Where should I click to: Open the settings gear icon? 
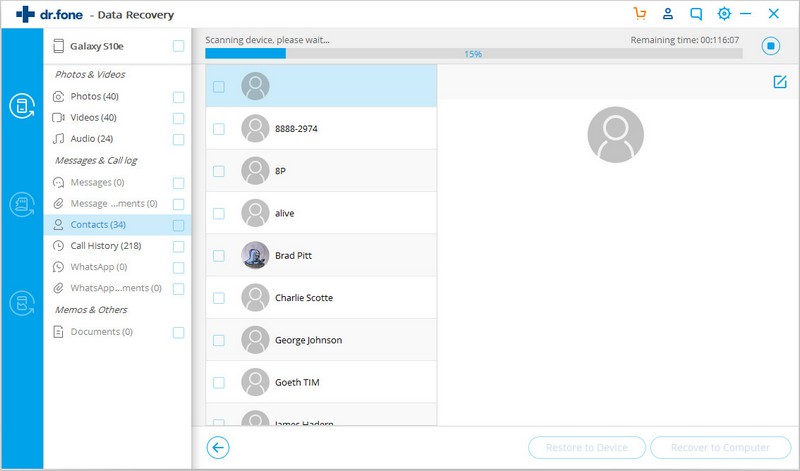[724, 14]
